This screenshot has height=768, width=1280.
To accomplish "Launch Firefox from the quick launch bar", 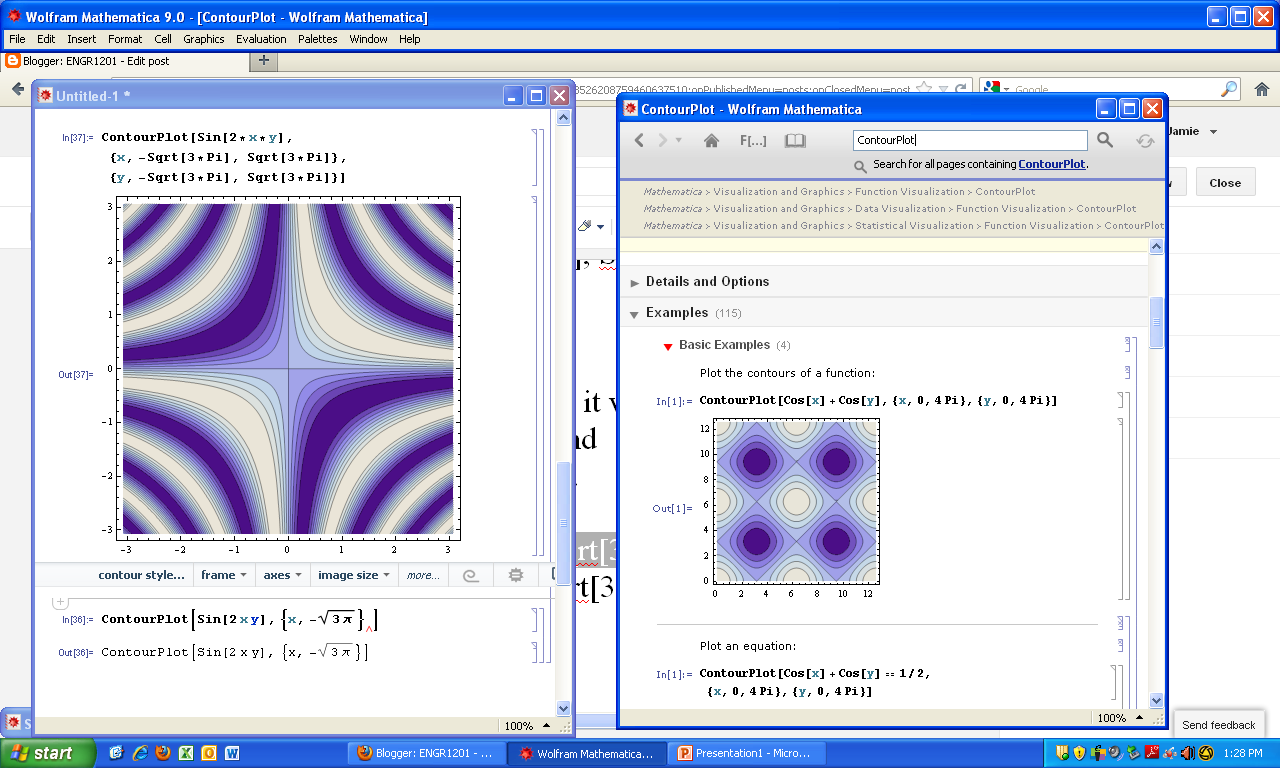I will [162, 753].
